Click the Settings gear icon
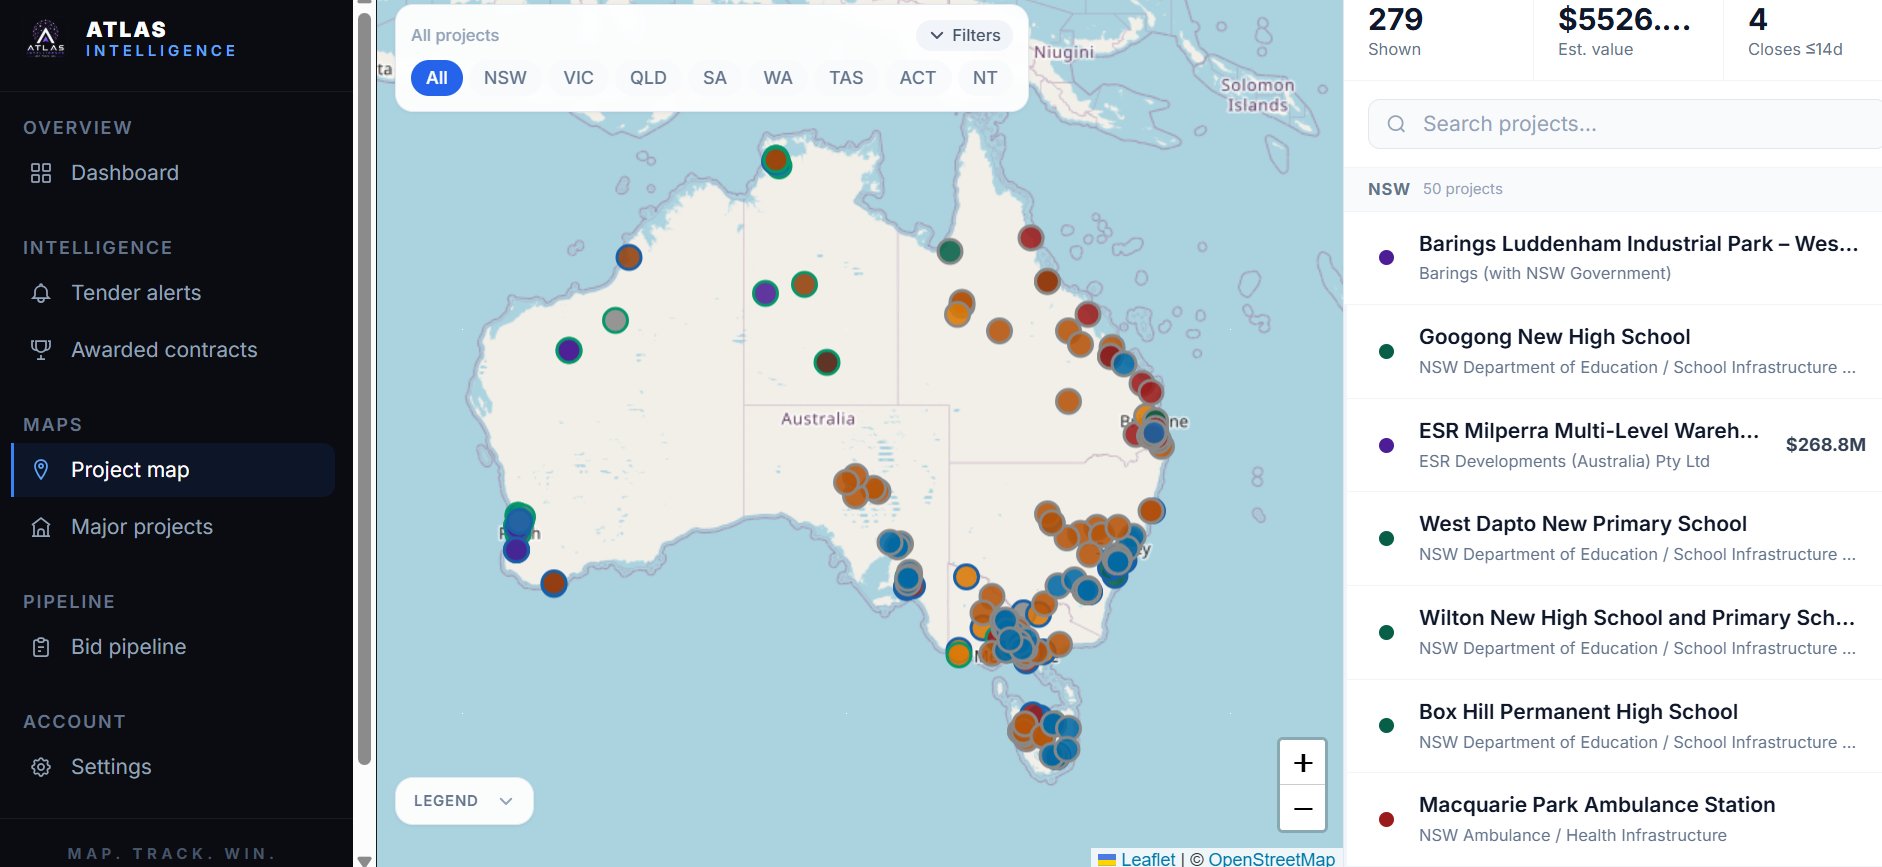Viewport: 1882px width, 867px height. tap(41, 767)
